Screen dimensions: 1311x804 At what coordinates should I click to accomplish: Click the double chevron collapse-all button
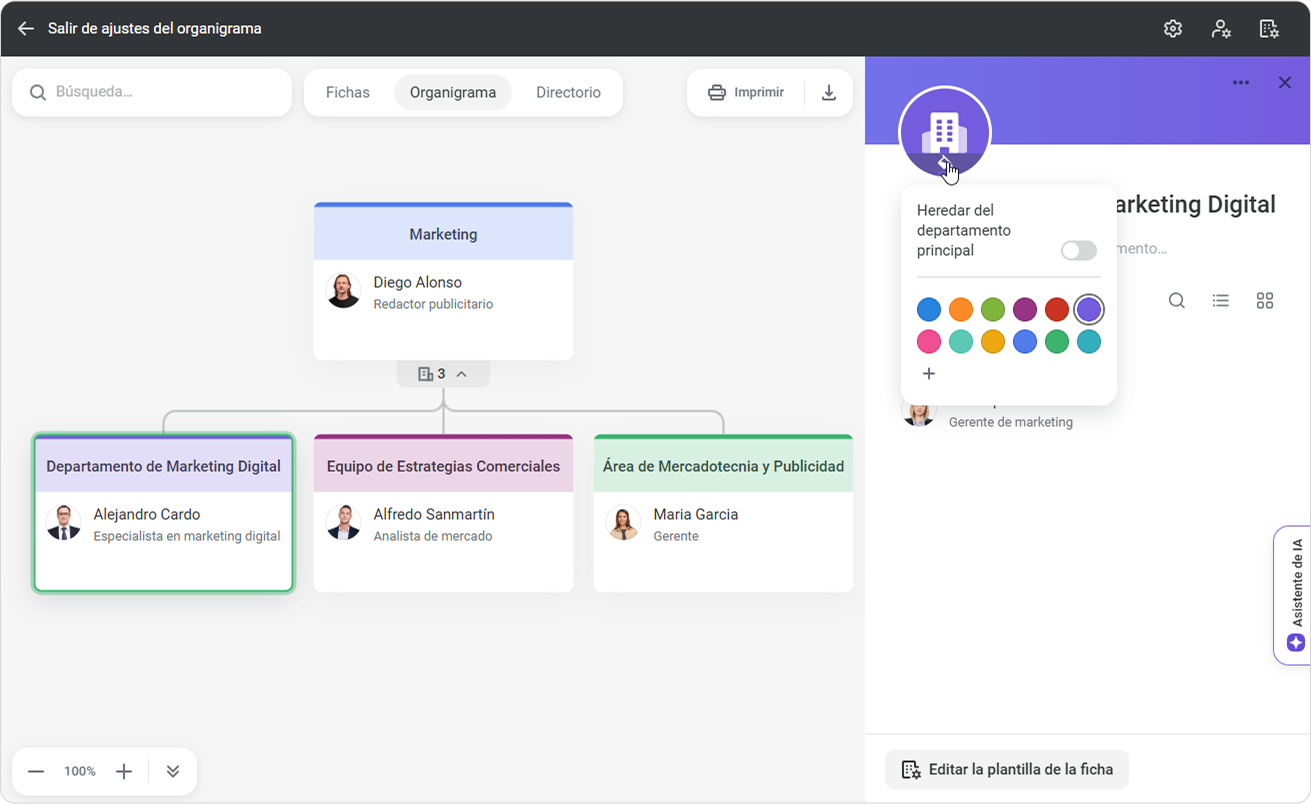[173, 771]
